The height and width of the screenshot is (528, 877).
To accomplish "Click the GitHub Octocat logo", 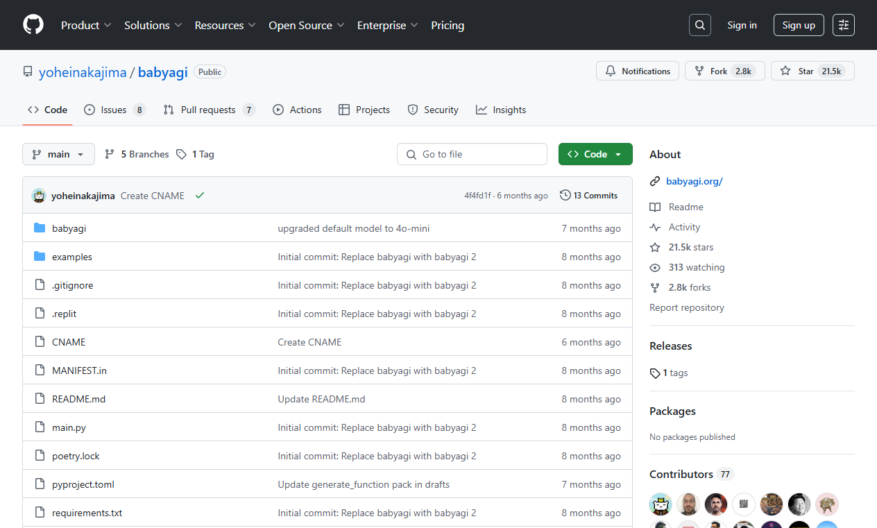I will [33, 25].
